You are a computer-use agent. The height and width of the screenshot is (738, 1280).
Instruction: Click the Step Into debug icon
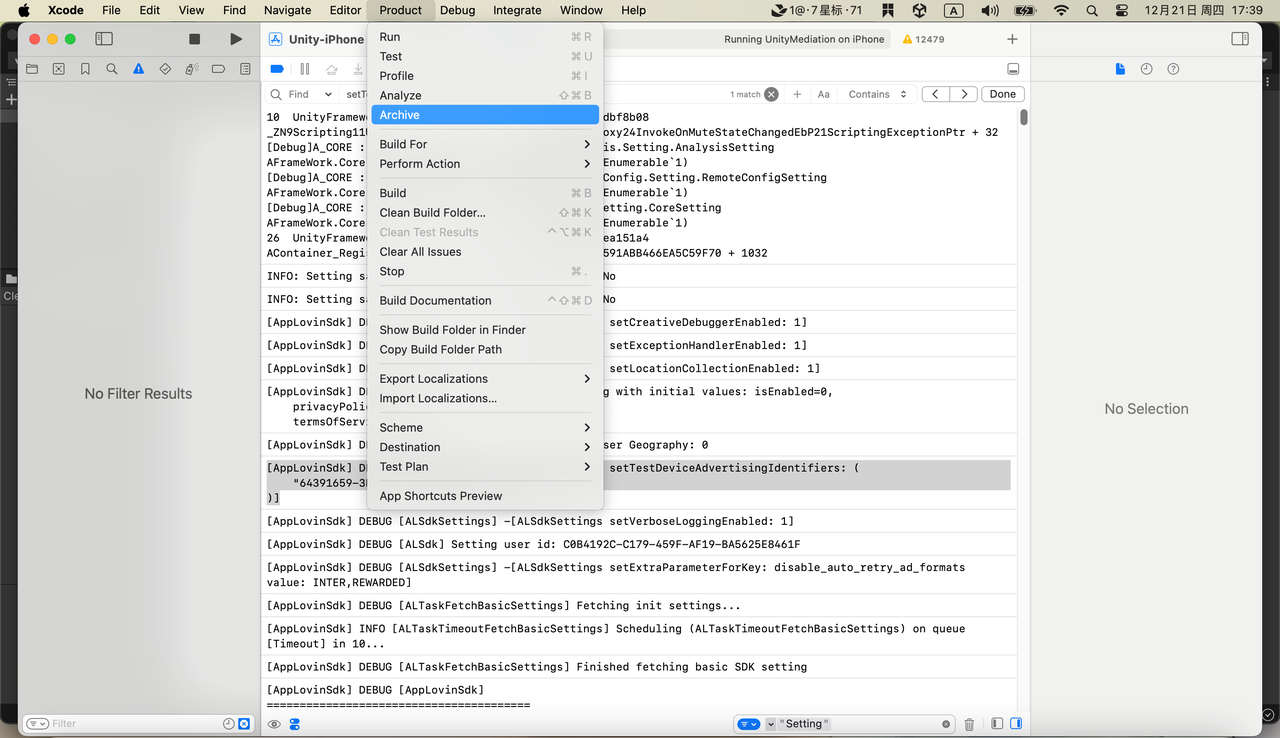pos(359,69)
